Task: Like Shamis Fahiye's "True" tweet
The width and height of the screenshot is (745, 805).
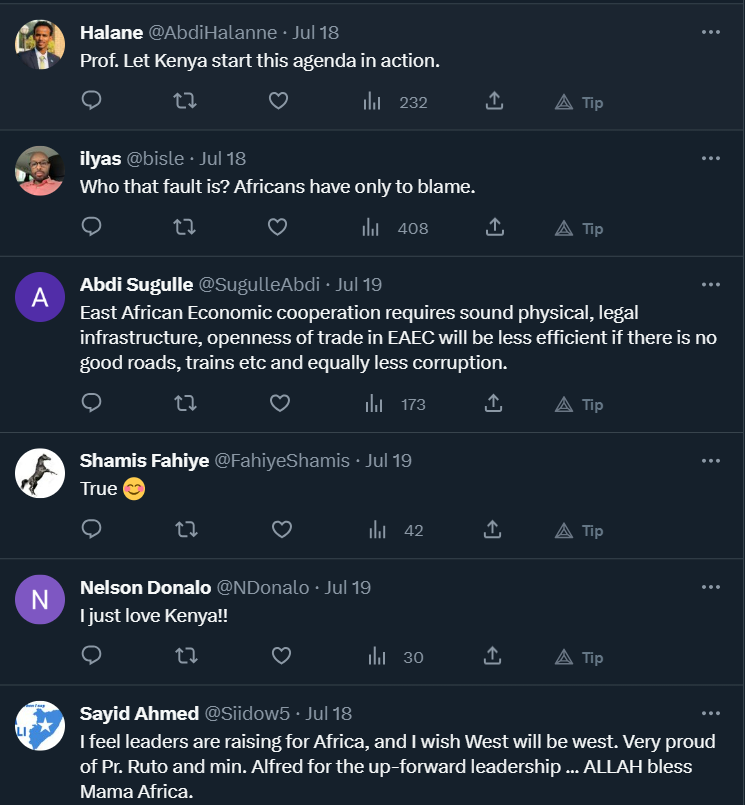Action: point(281,530)
